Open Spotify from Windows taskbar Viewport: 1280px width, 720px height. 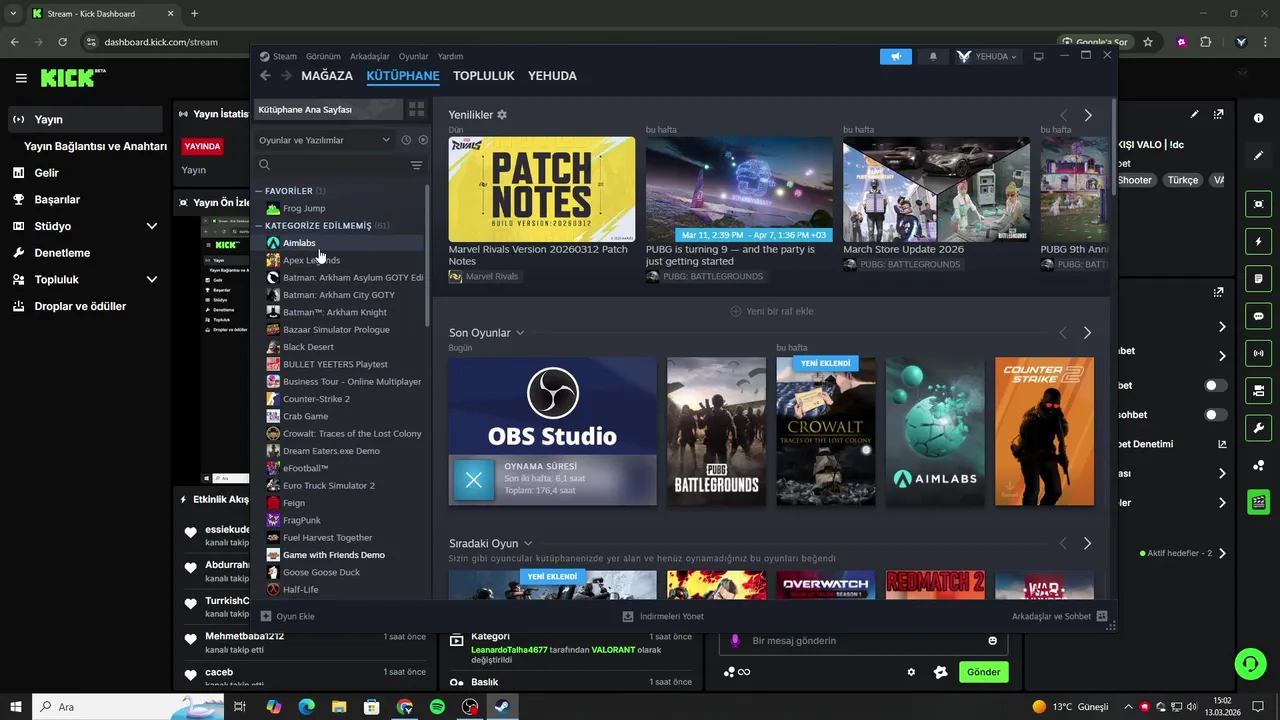[437, 707]
